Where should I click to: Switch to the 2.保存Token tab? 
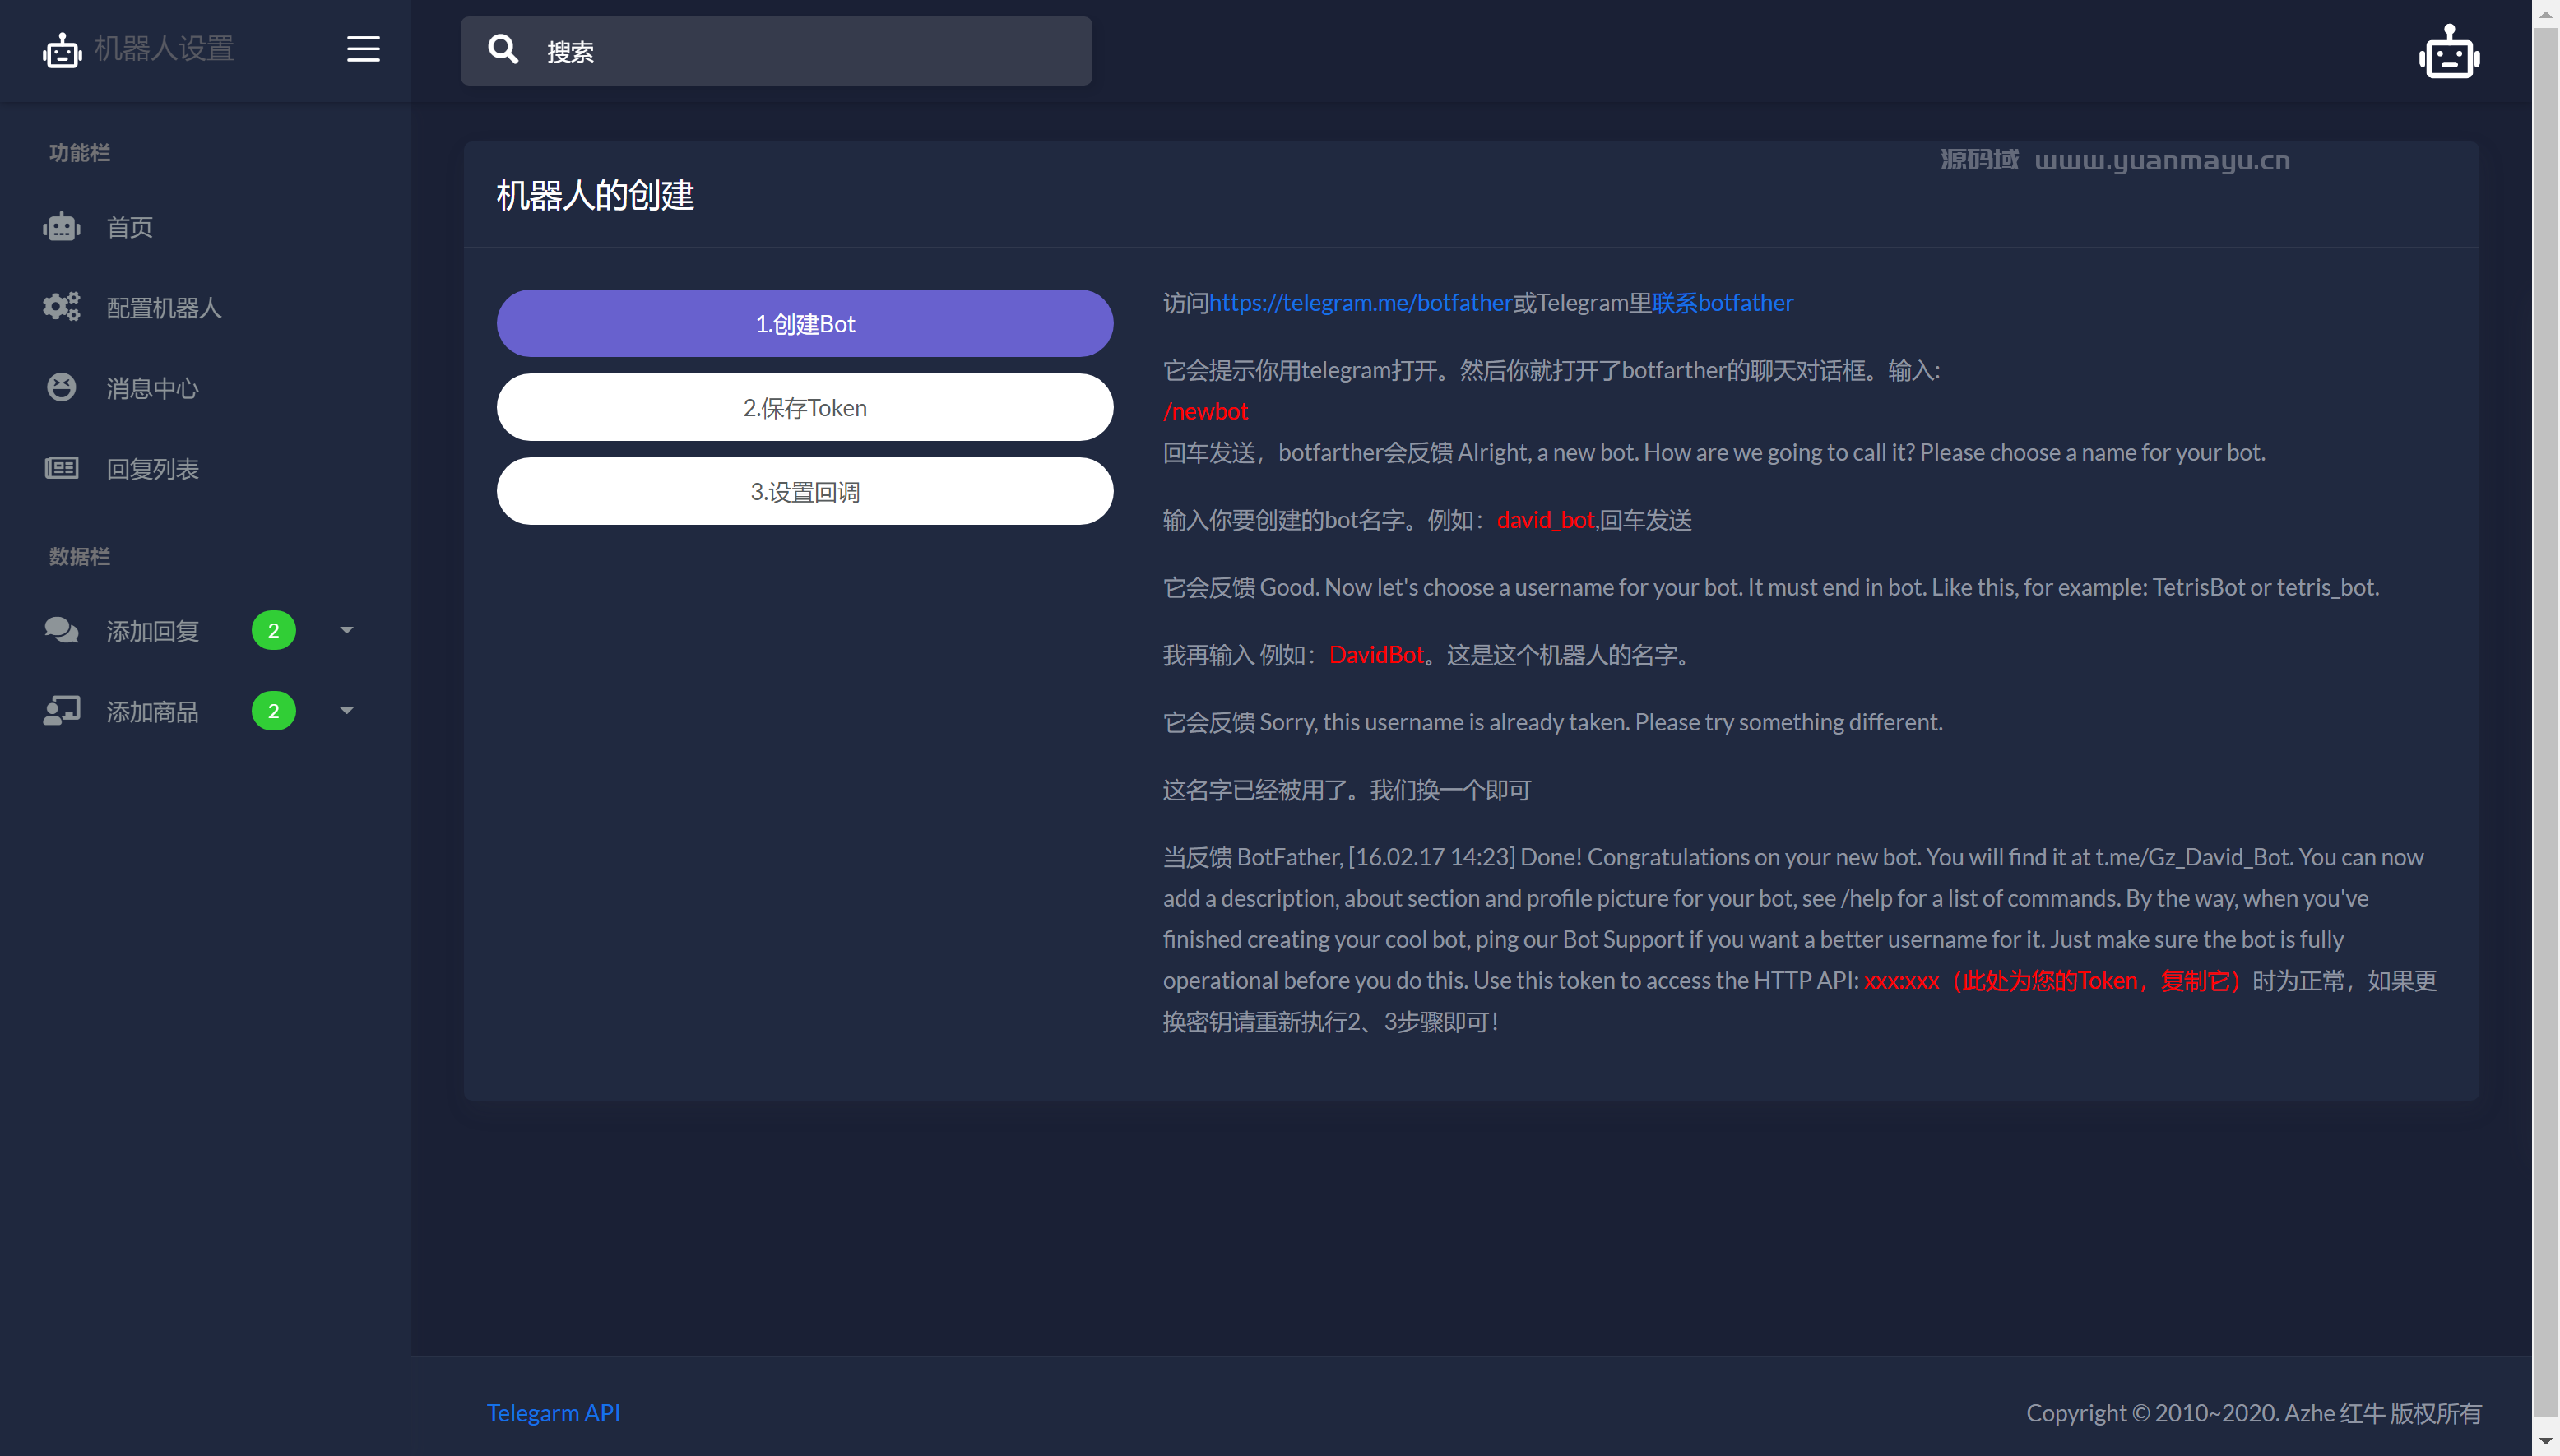coord(804,407)
